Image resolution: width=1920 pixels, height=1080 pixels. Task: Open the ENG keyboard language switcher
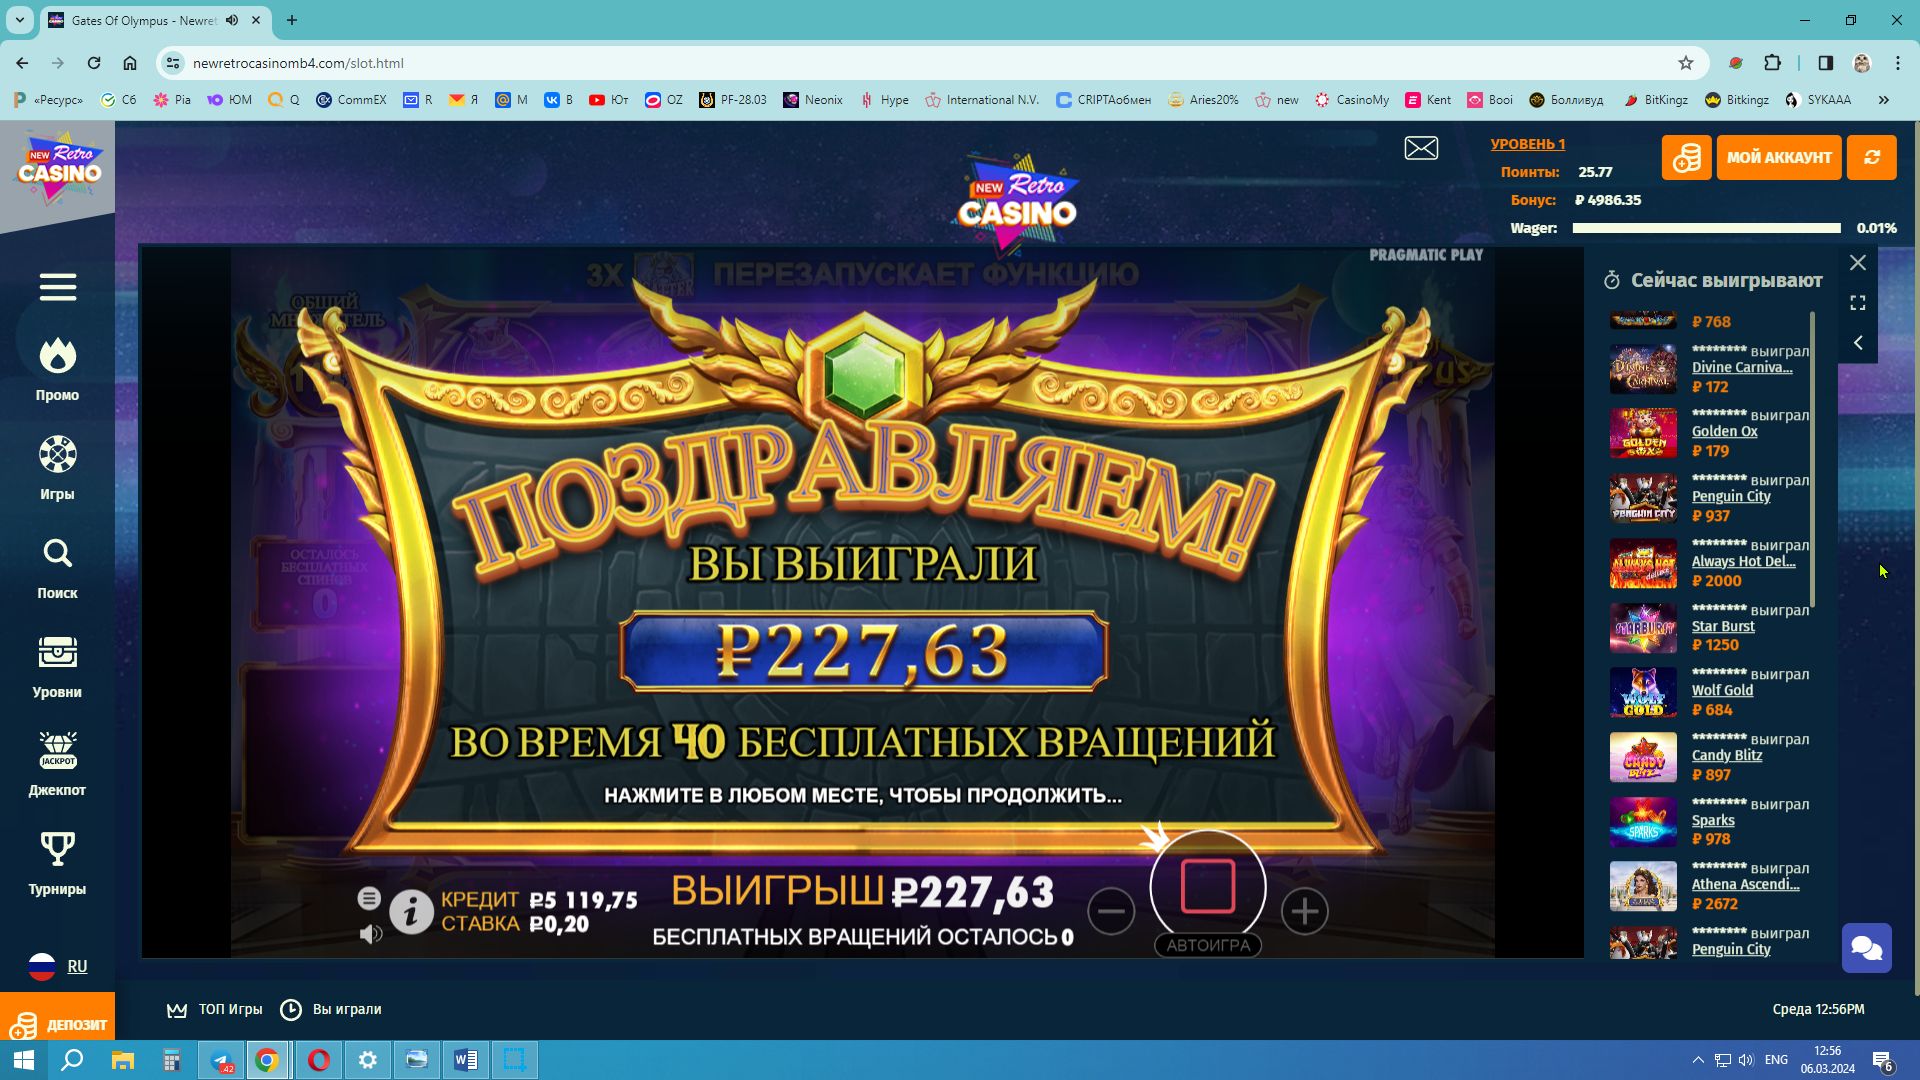[x=1777, y=1060]
